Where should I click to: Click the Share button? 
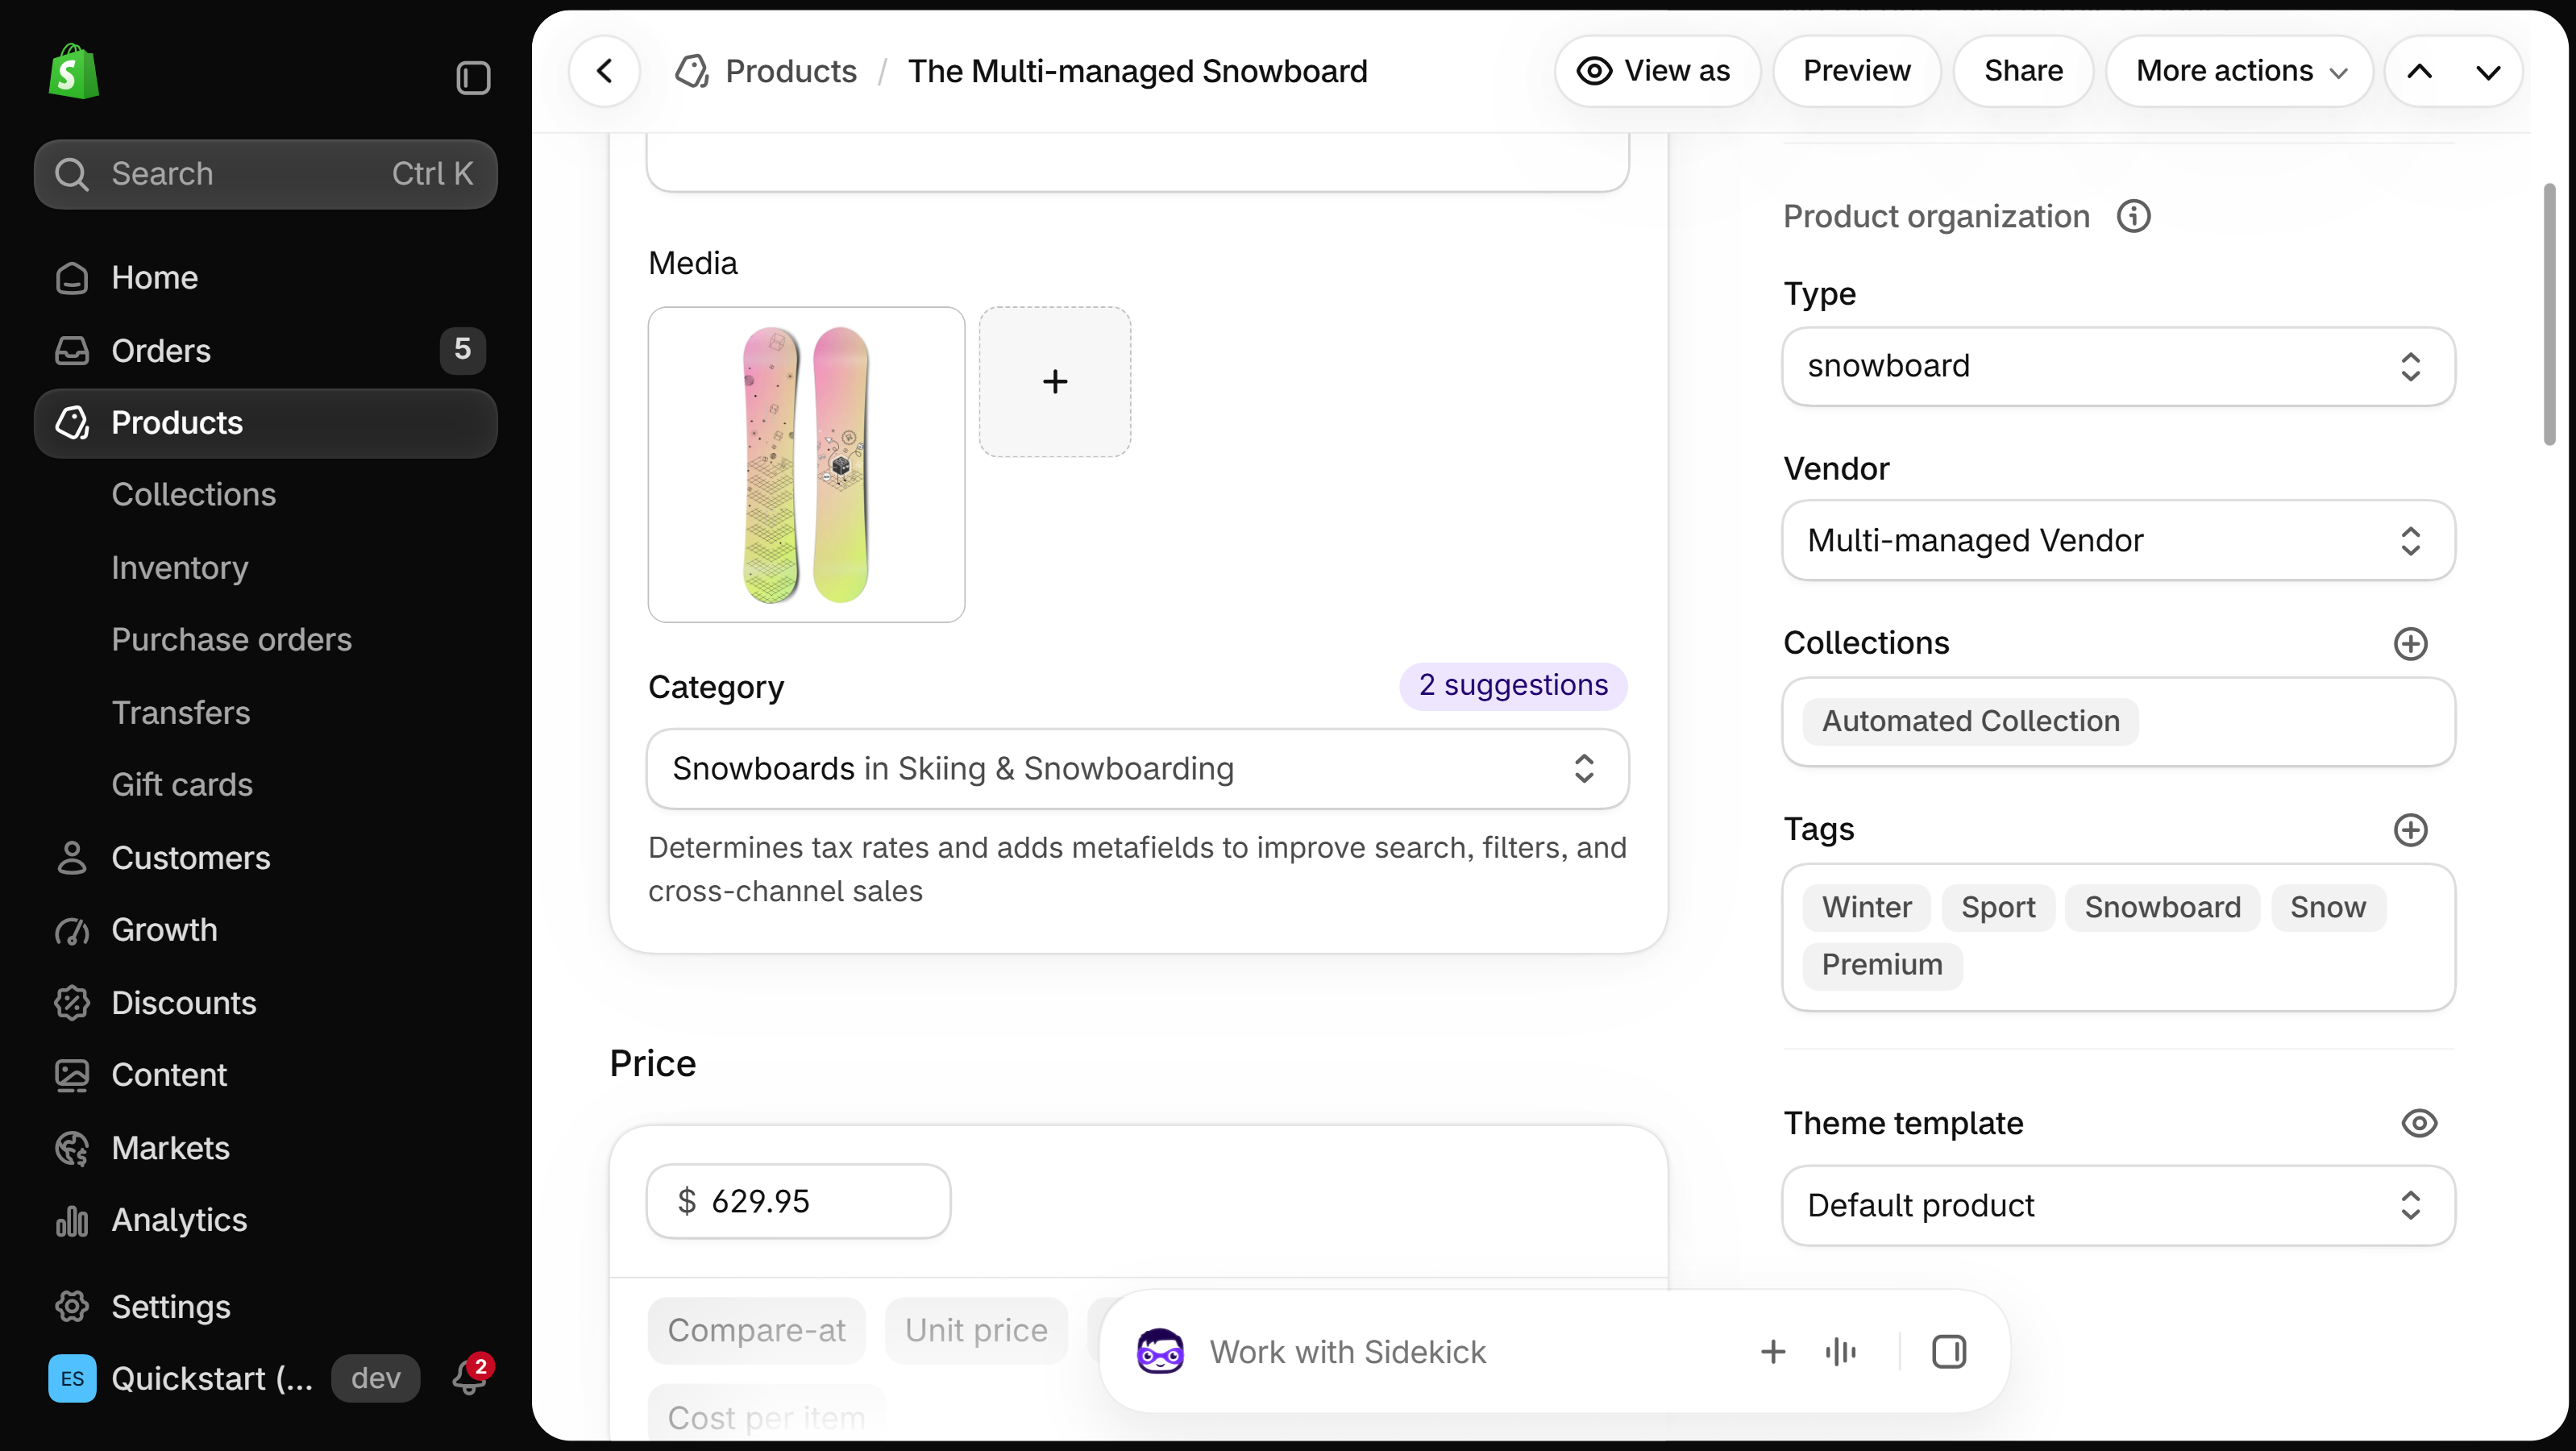[x=2023, y=71]
